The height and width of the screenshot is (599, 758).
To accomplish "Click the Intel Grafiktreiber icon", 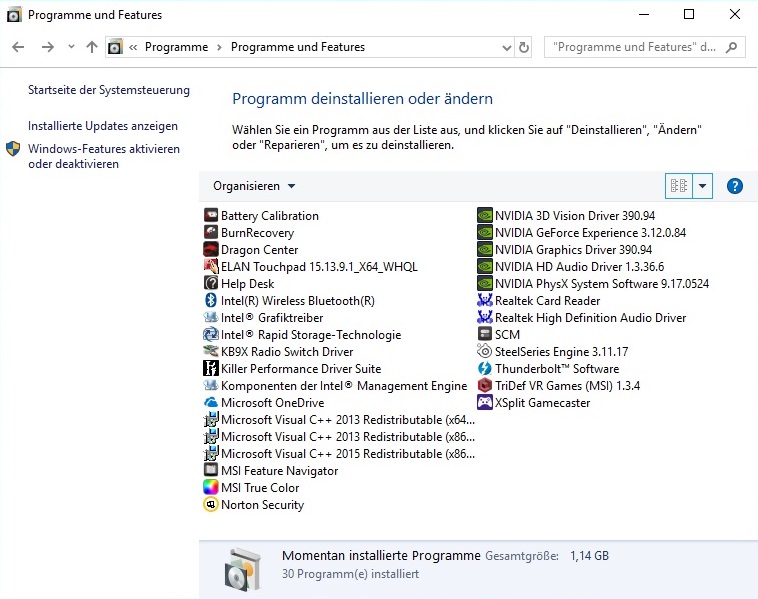I will pyautogui.click(x=211, y=317).
